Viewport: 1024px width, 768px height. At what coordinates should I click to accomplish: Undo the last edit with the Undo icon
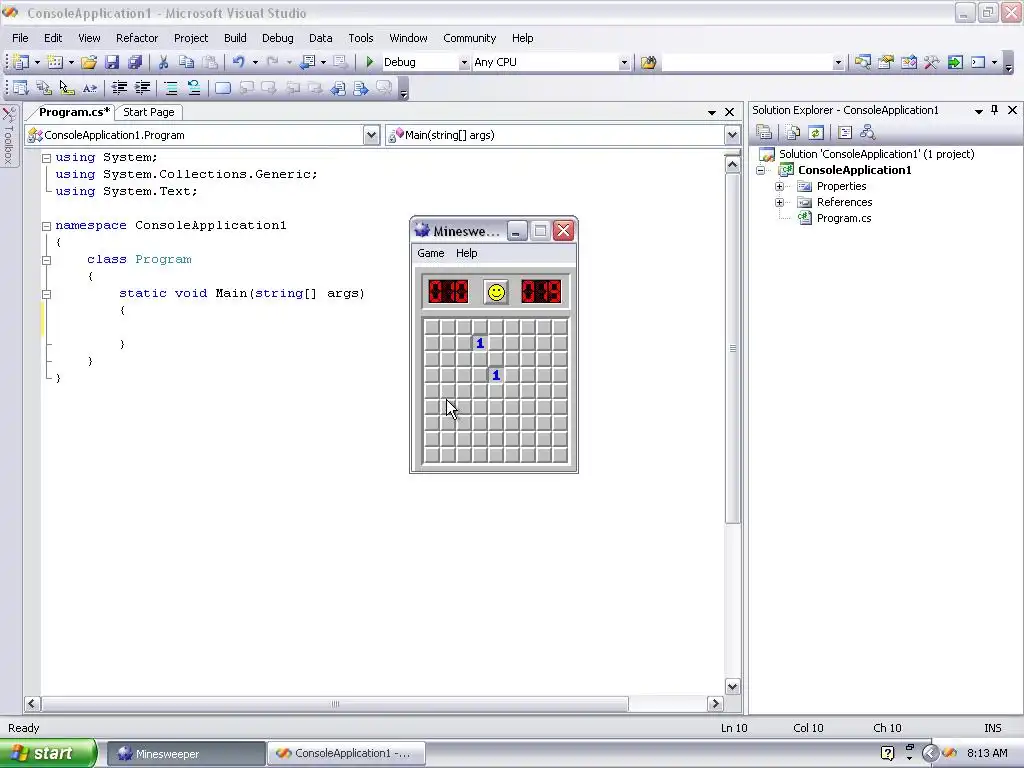238,62
